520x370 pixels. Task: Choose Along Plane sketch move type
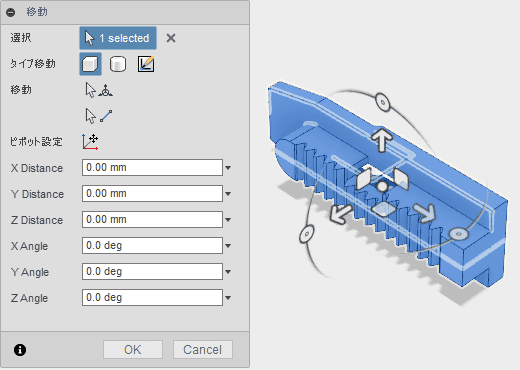pyautogui.click(x=146, y=64)
